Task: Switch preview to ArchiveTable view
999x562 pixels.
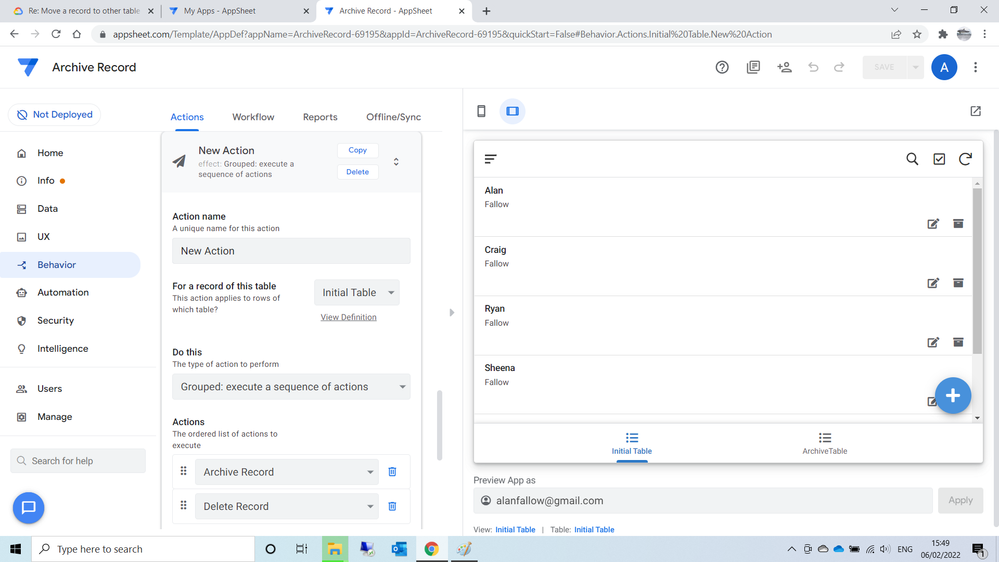Action: click(824, 443)
